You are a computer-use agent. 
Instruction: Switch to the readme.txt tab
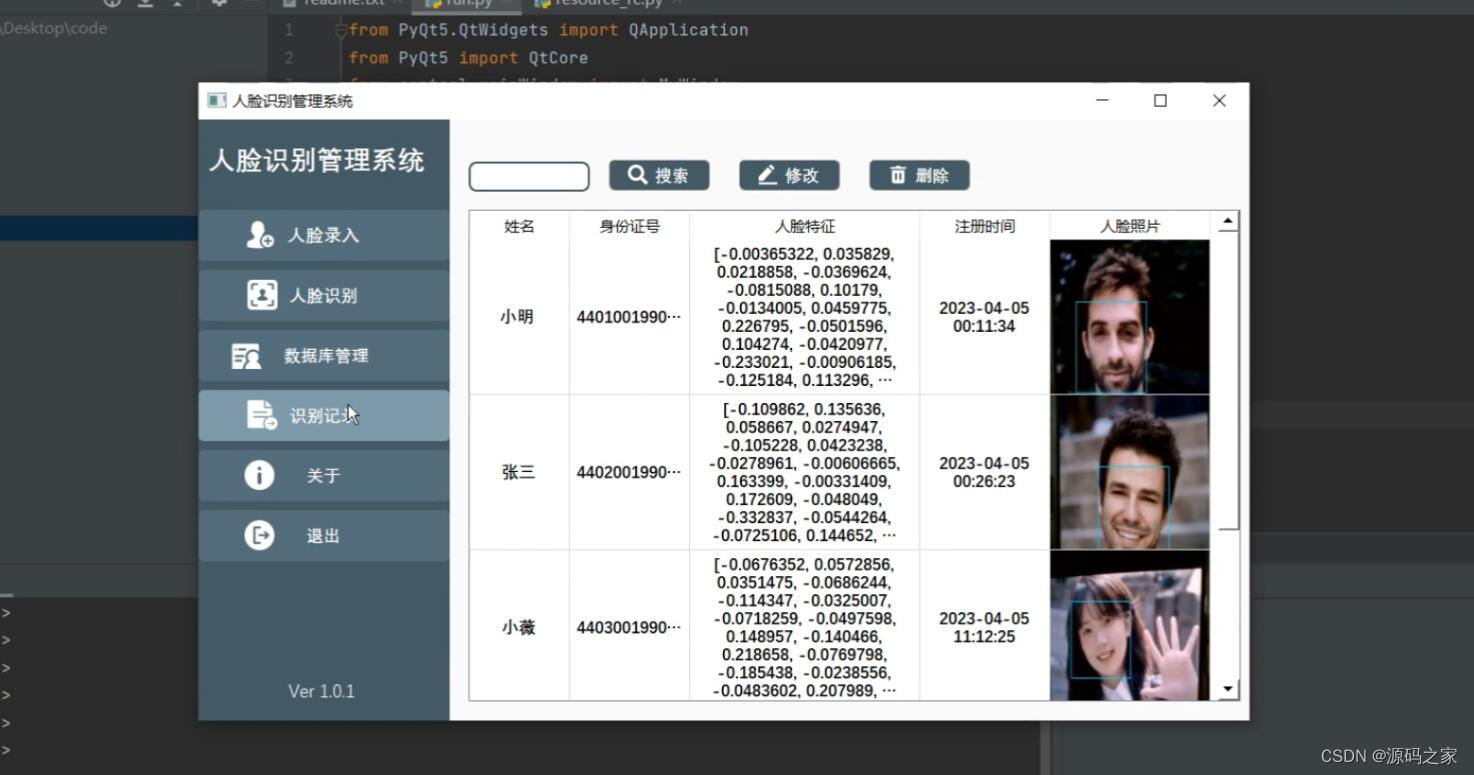pos(340,3)
